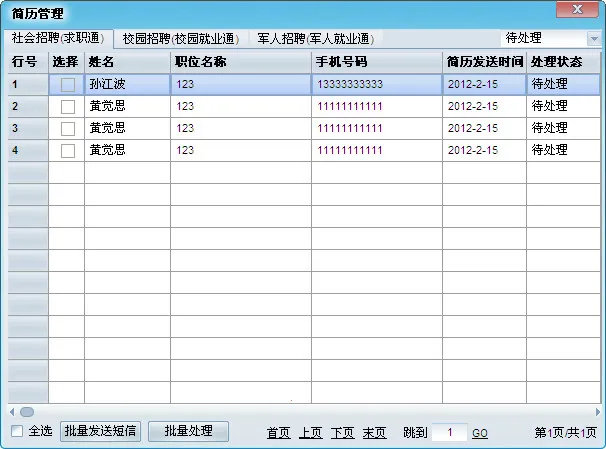
Task: Enable the 全选 select-all checkbox
Action: pos(17,432)
